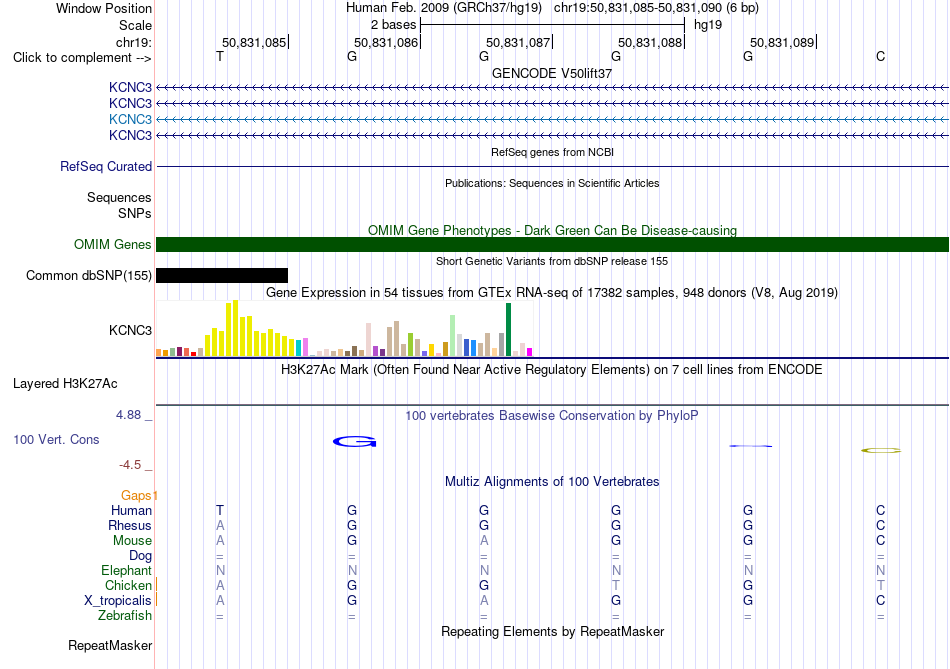The width and height of the screenshot is (950, 669).
Task: Open the light-blue KCNC3 transcript label
Action: 130,119
